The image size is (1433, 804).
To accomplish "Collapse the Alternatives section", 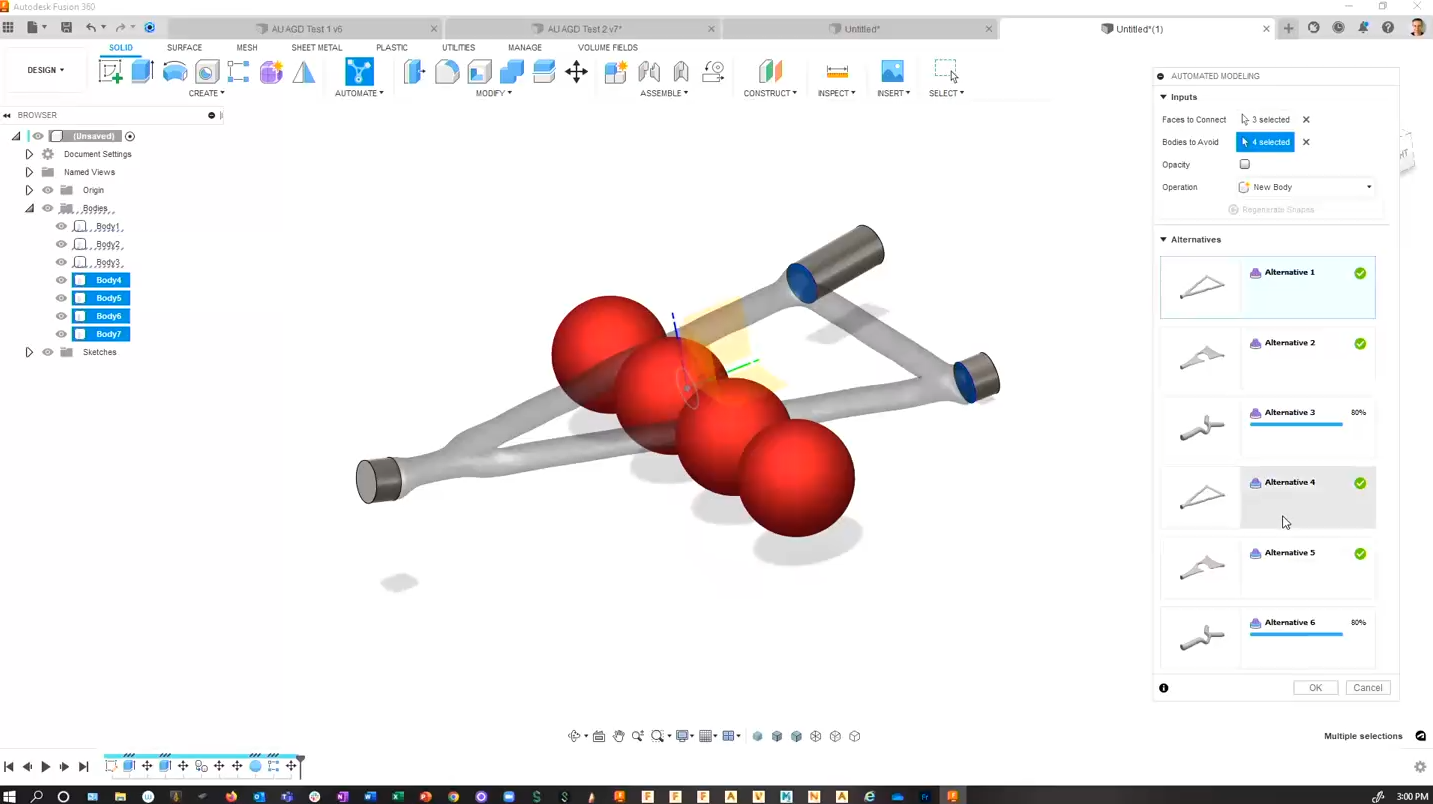I will pos(1162,239).
